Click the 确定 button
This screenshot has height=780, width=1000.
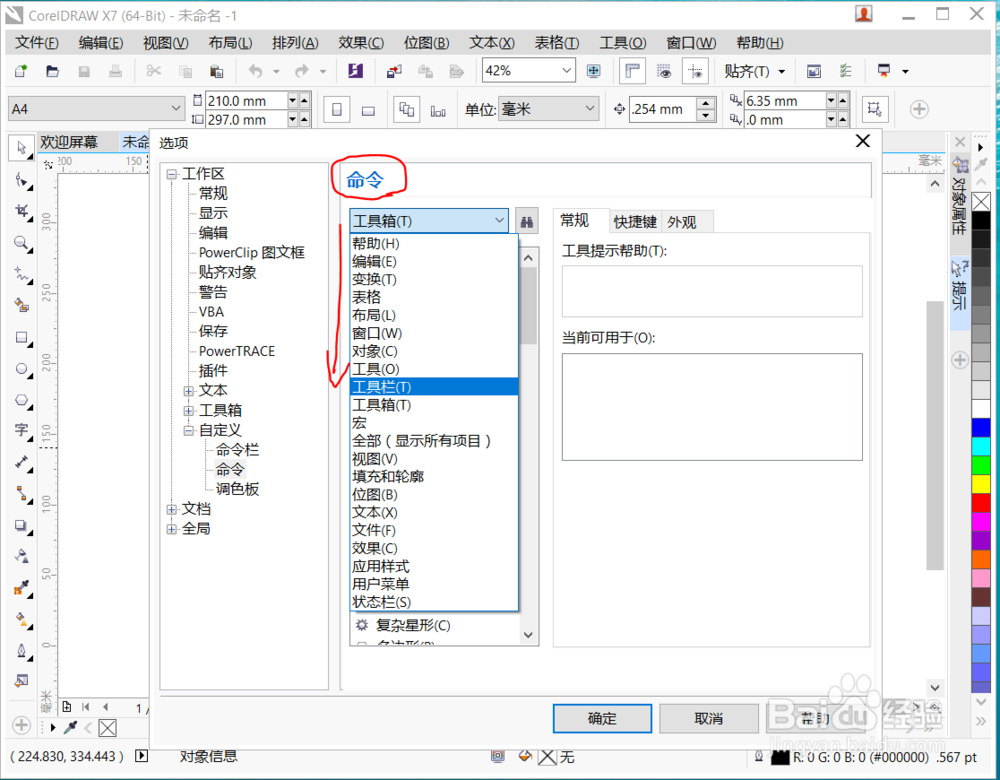pos(602,719)
